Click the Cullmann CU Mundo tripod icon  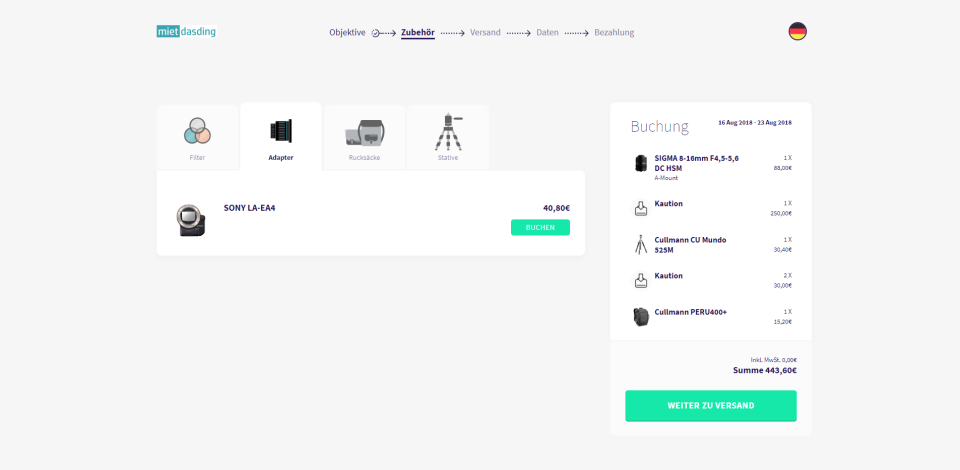click(640, 244)
